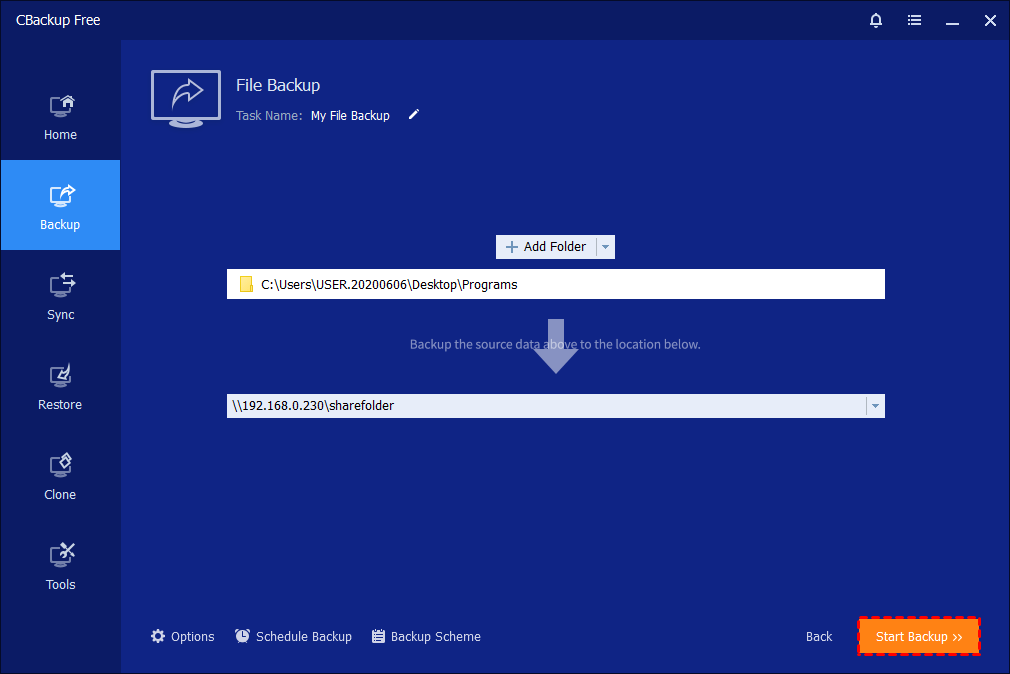Open the hamburger menu in title bar
Image resolution: width=1010 pixels, height=674 pixels.
coord(914,20)
